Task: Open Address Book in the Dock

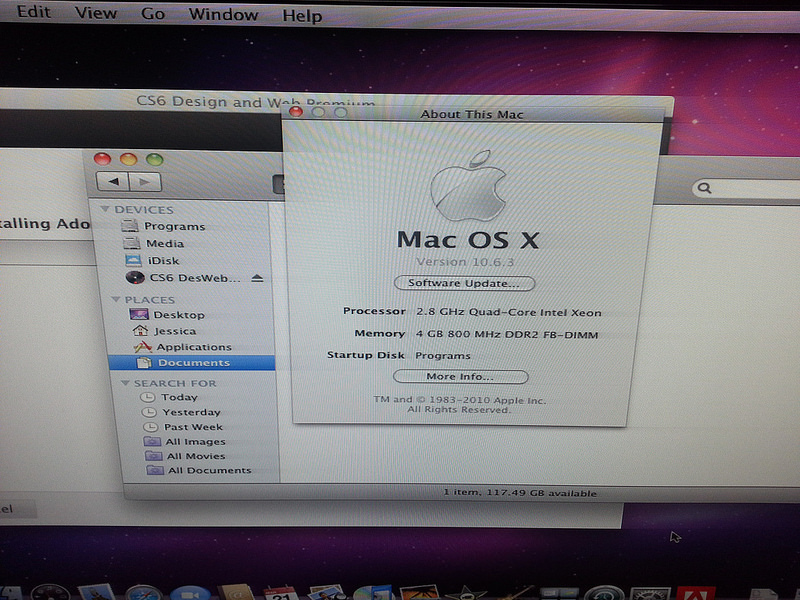Action: point(236,592)
